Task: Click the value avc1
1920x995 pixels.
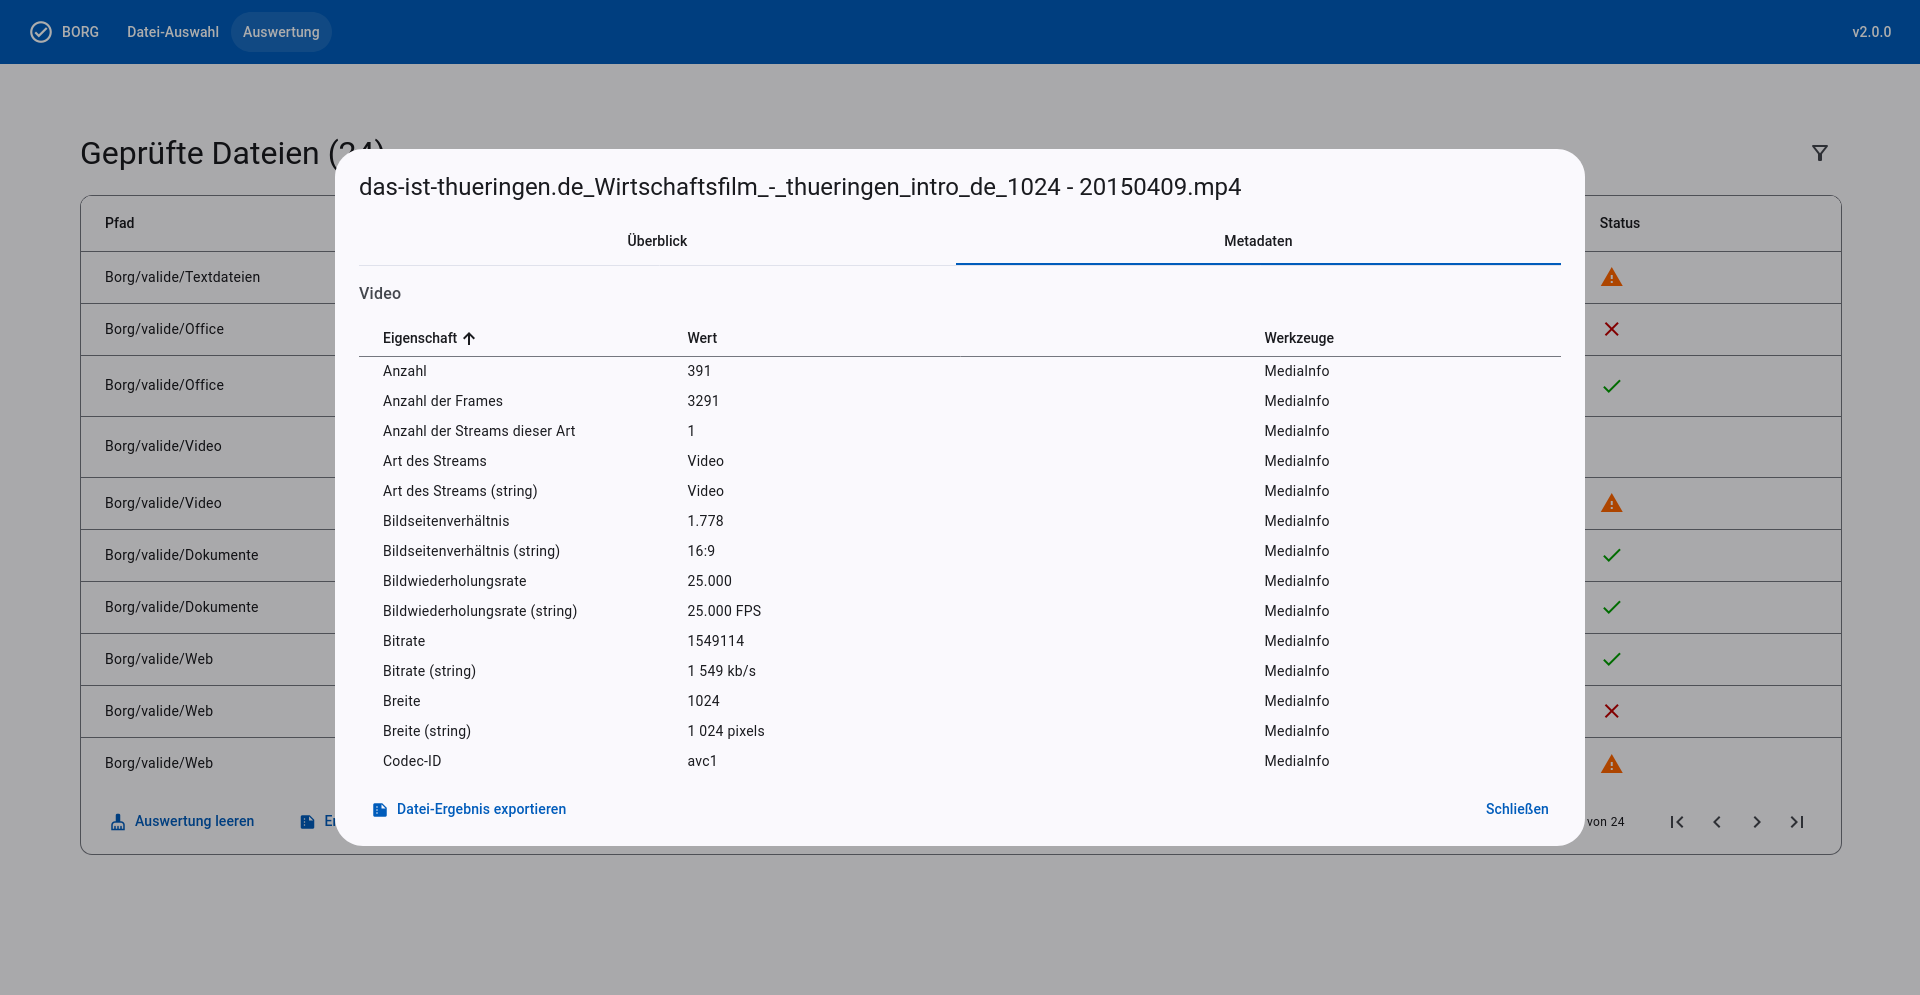Action: (x=702, y=761)
